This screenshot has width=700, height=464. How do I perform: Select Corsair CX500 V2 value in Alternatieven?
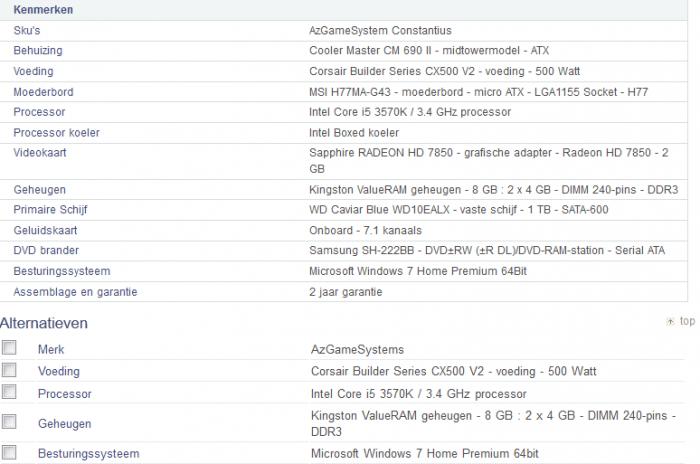click(454, 372)
